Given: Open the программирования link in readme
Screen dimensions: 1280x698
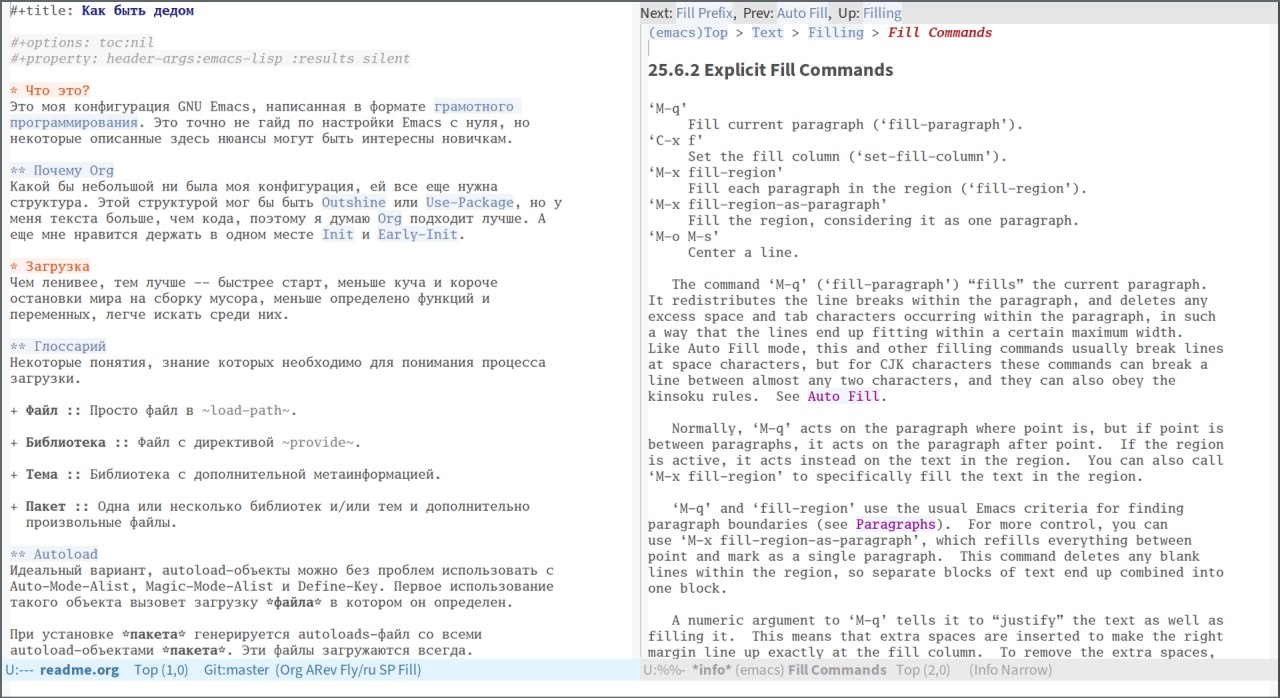Looking at the screenshot, I should [74, 123].
